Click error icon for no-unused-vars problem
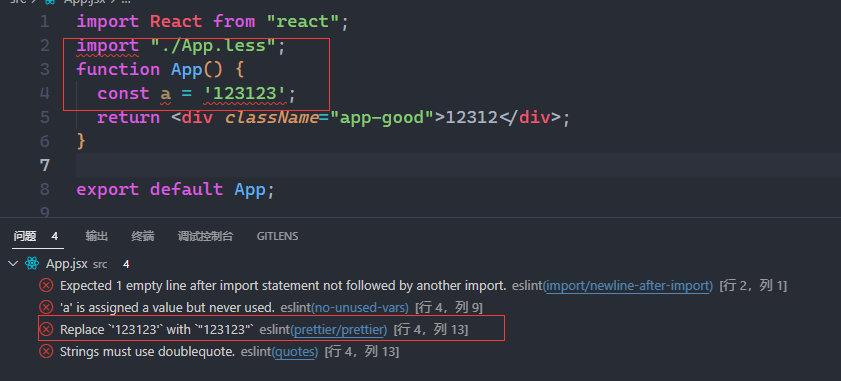 tap(47, 307)
